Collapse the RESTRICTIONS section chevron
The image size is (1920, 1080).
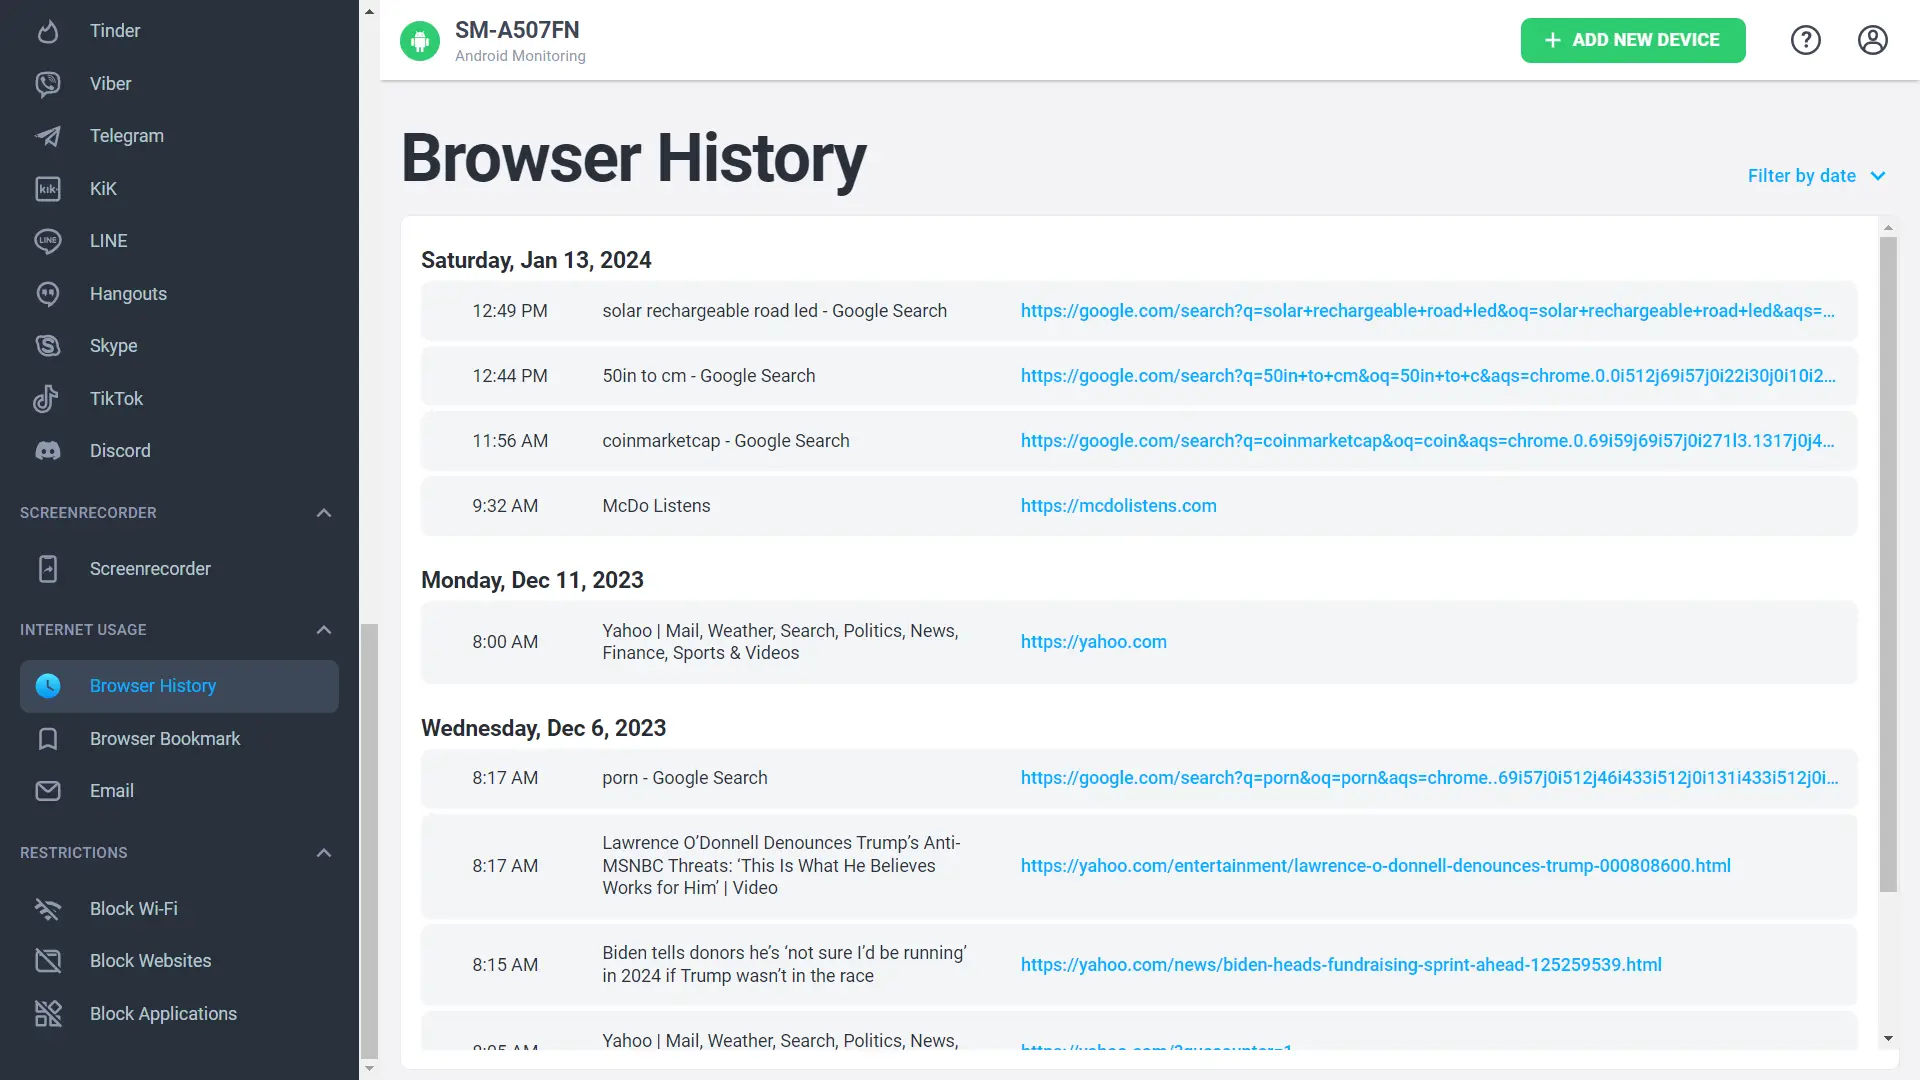pos(323,853)
